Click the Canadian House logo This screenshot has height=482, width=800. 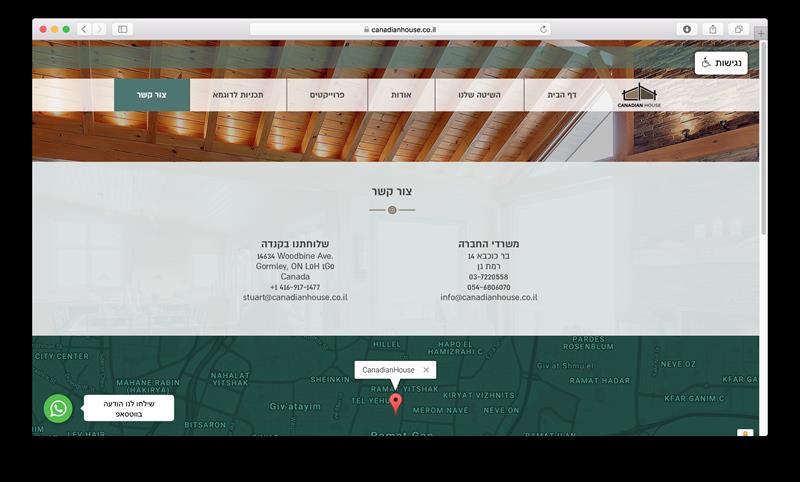[x=639, y=95]
